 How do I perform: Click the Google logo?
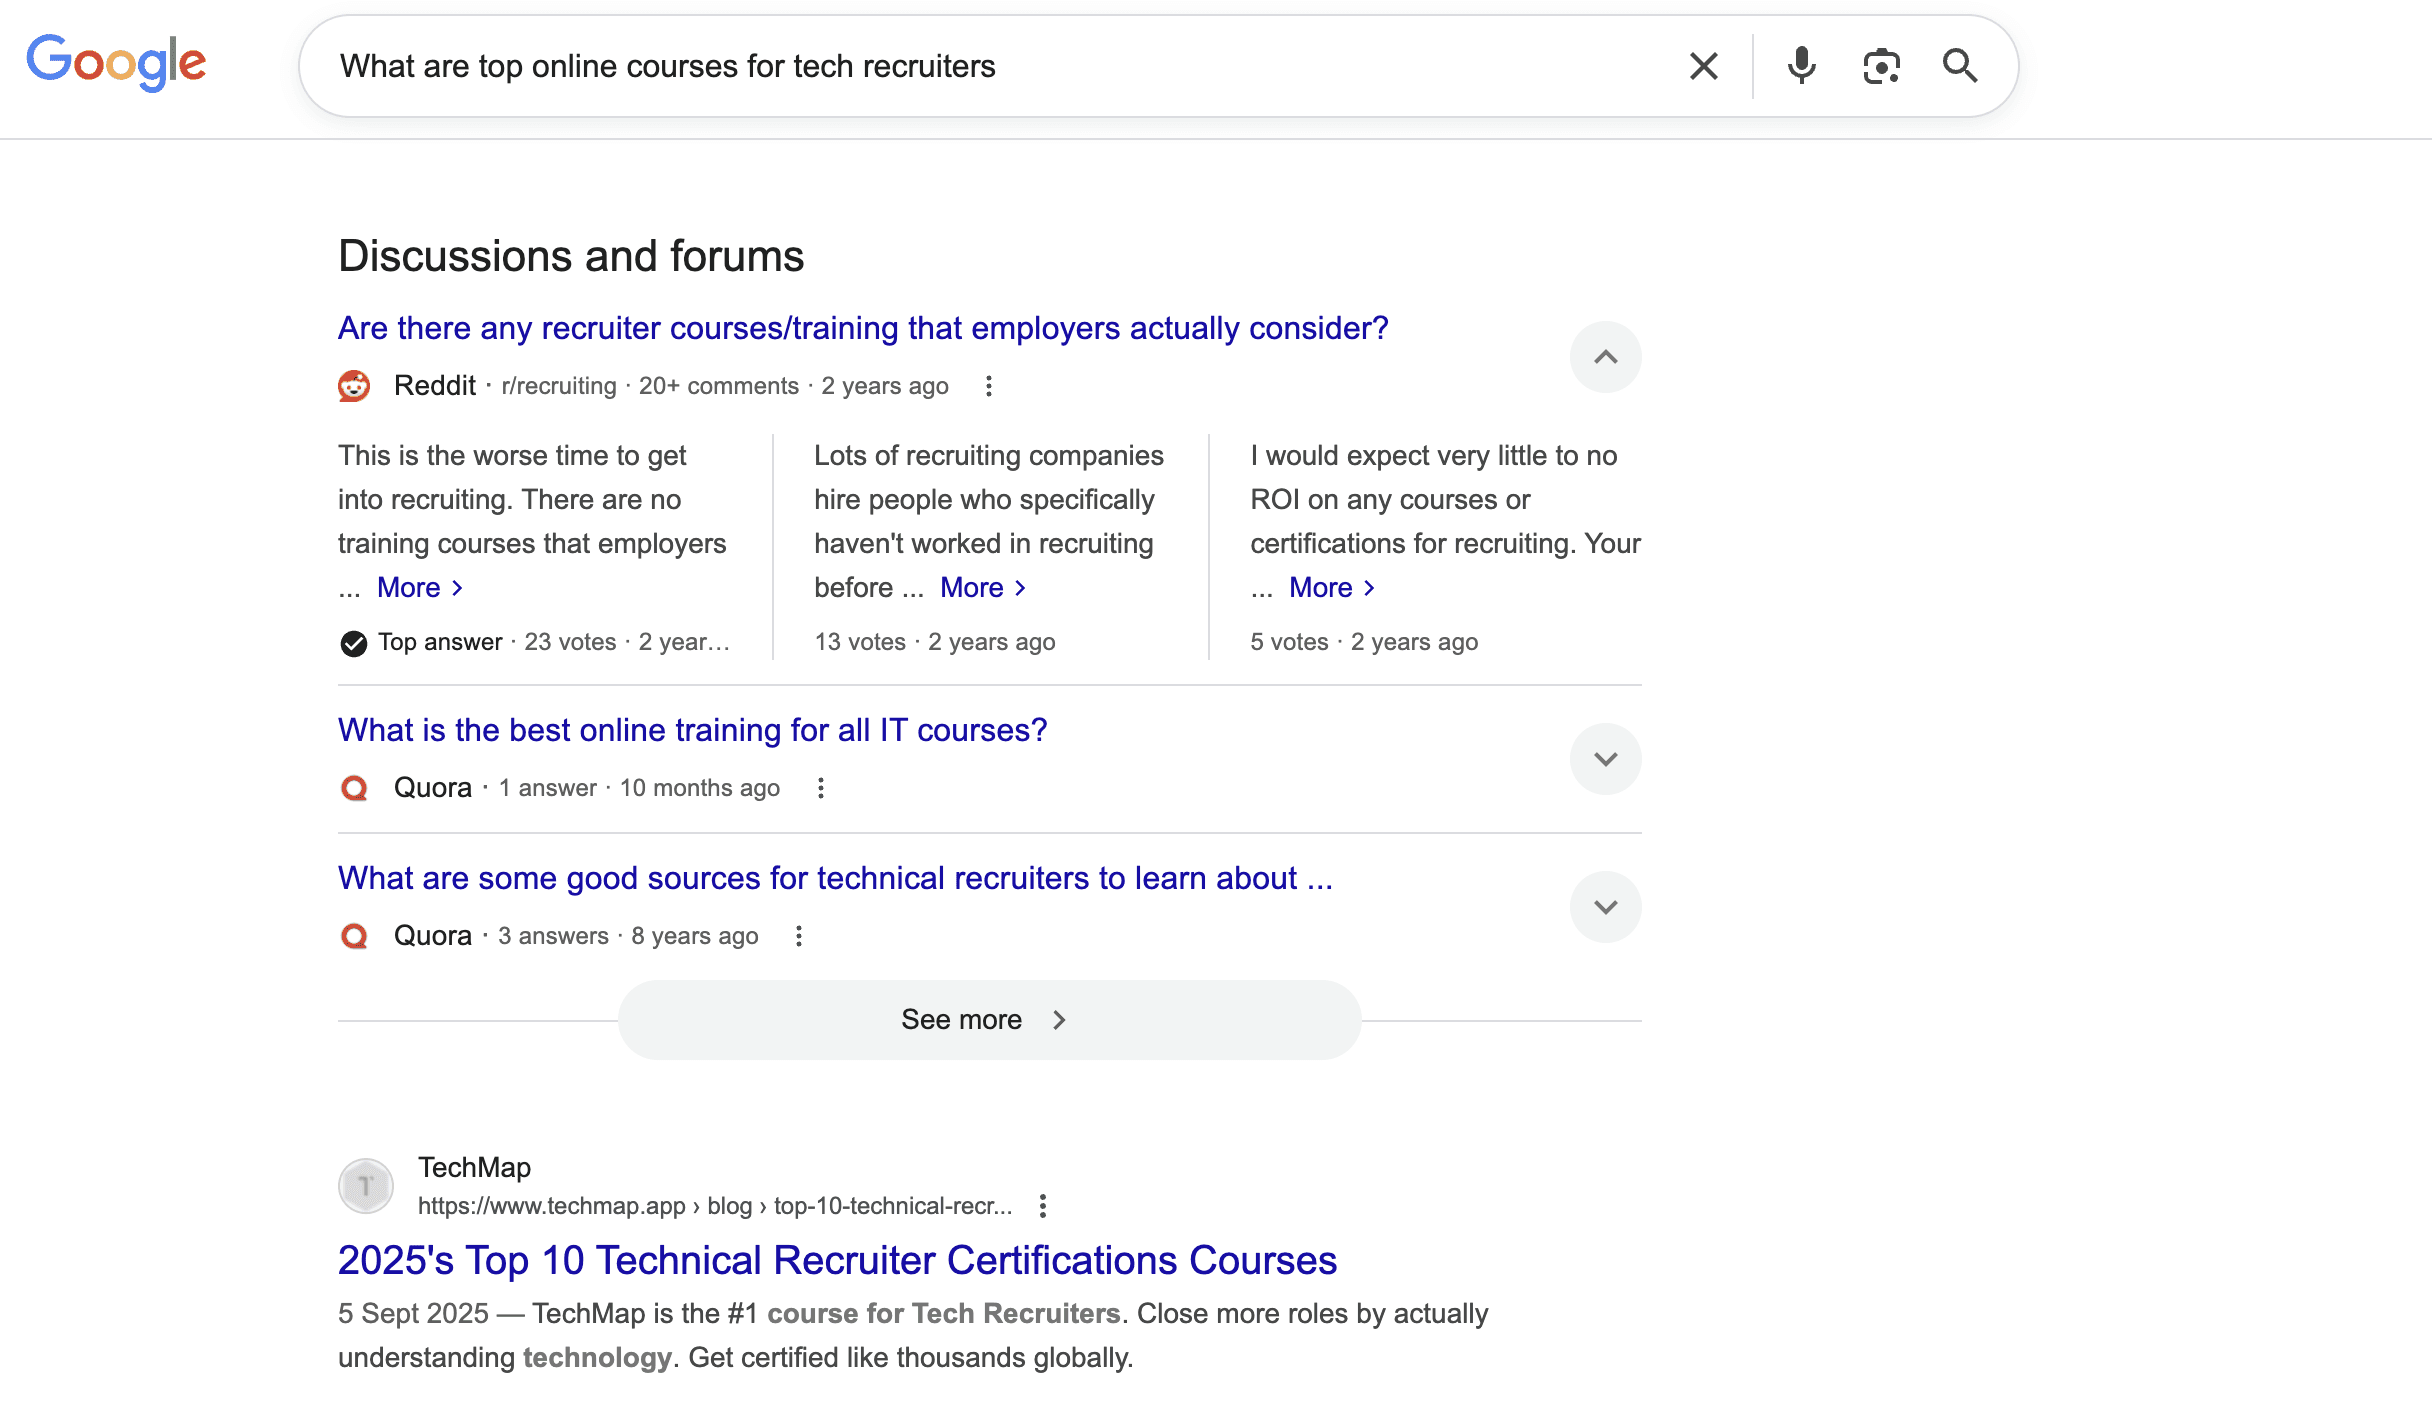115,63
